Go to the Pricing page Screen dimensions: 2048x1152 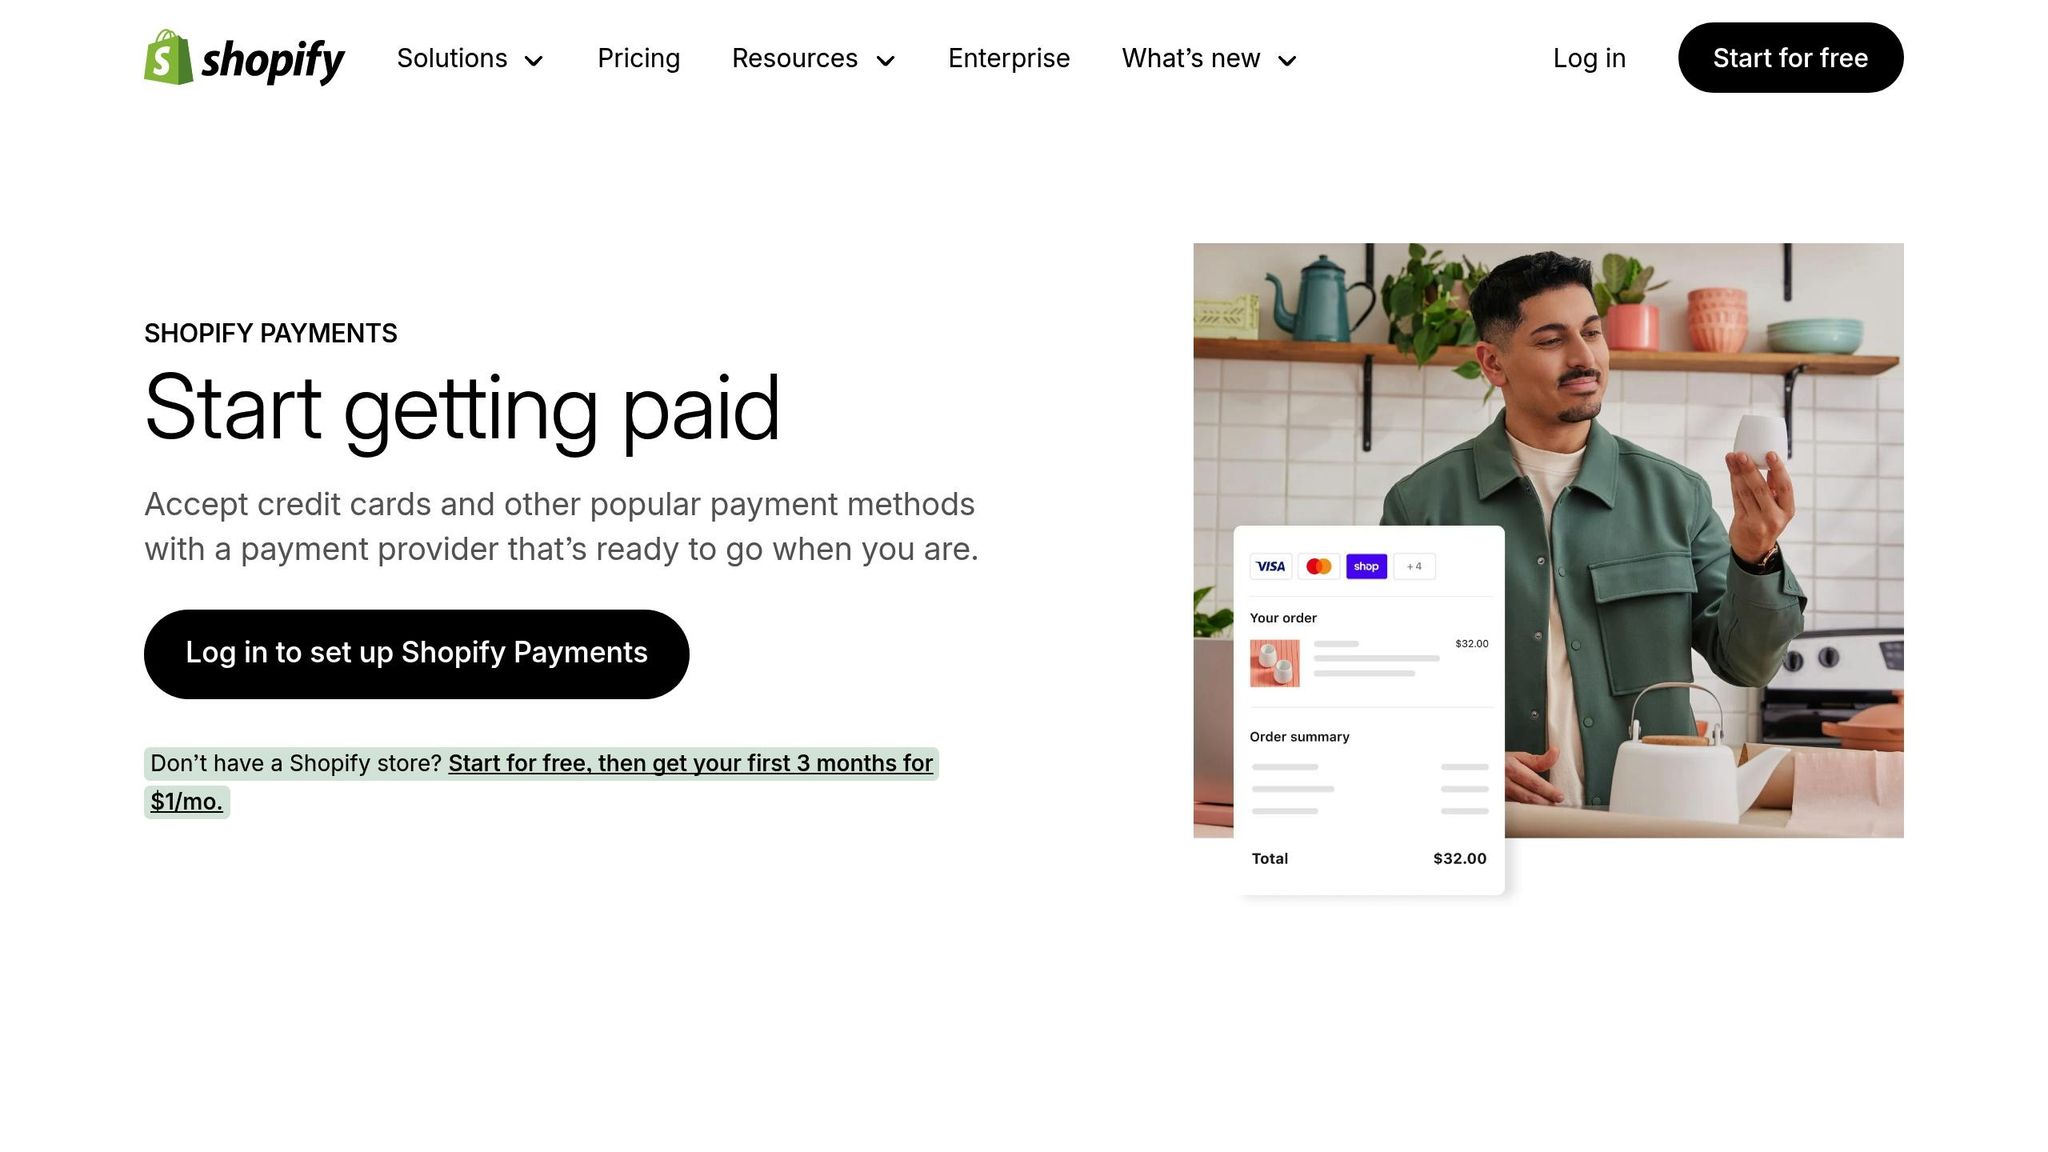click(639, 59)
